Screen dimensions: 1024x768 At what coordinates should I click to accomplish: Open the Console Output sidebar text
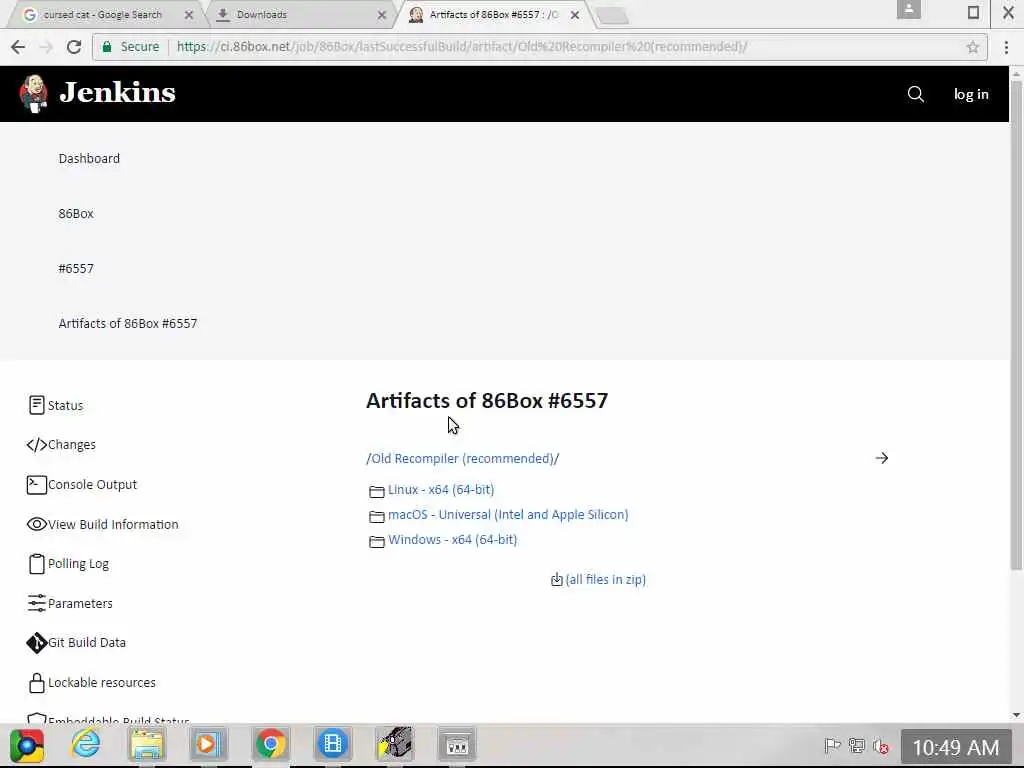tap(93, 485)
